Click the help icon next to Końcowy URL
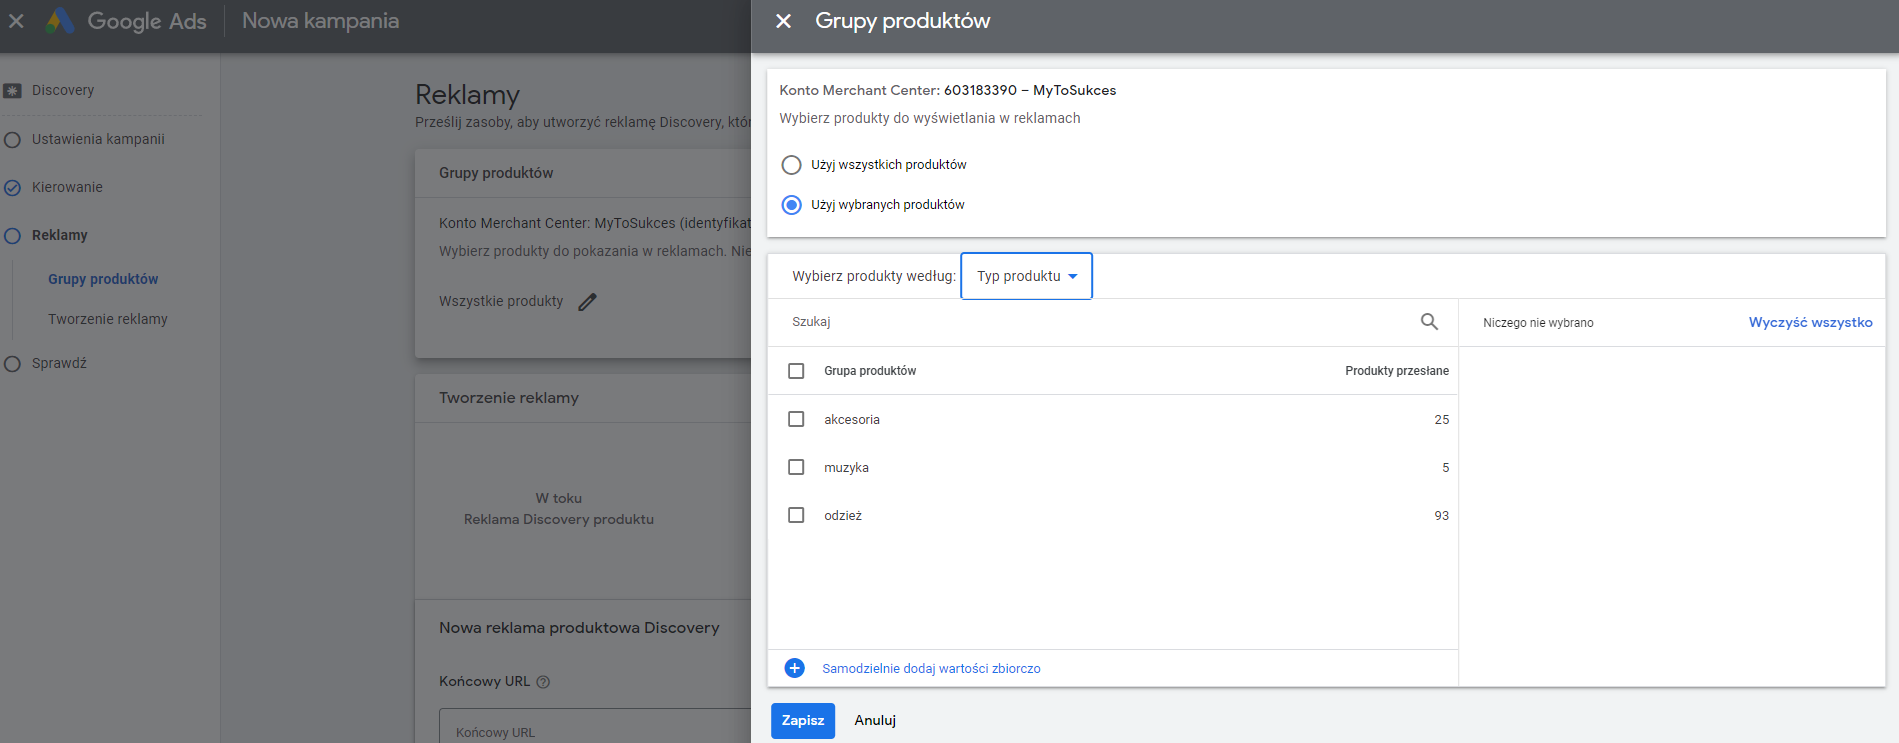 (x=543, y=682)
